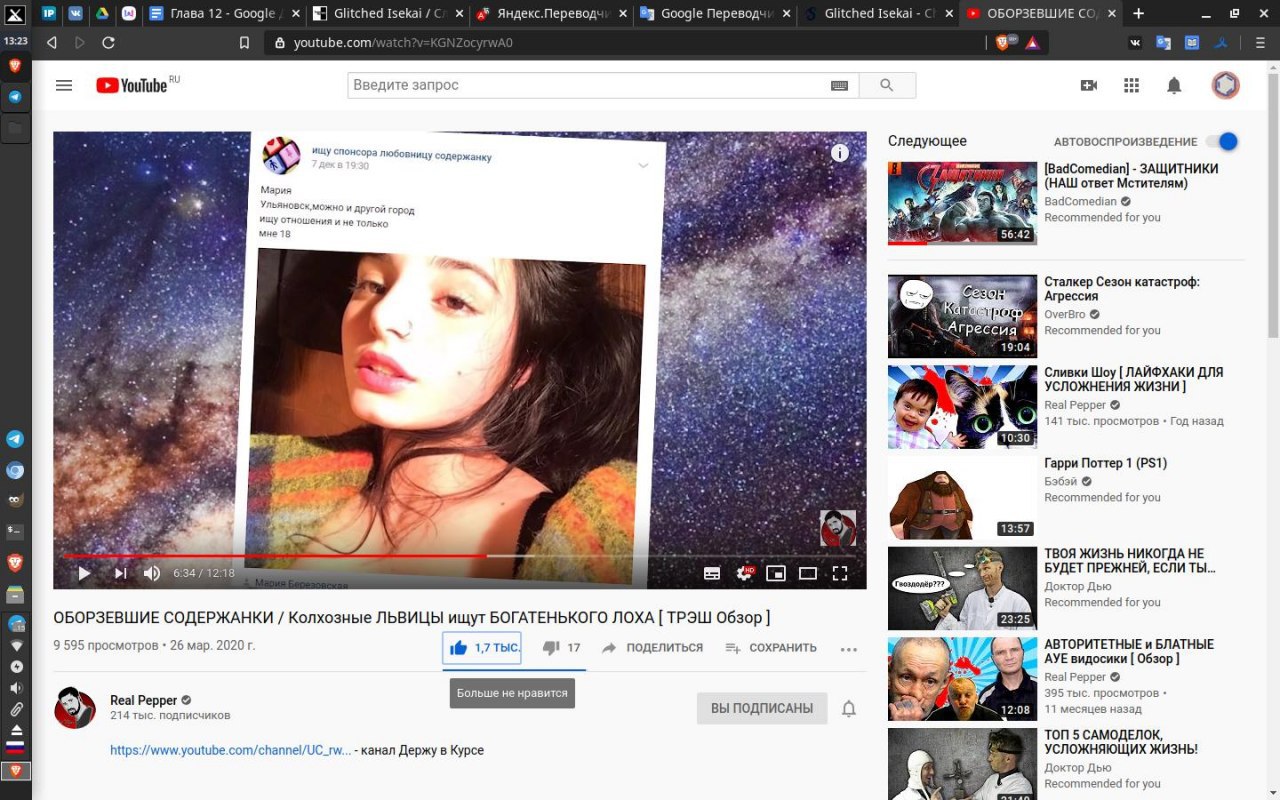Open Real Pepper channel avatar

point(75,708)
